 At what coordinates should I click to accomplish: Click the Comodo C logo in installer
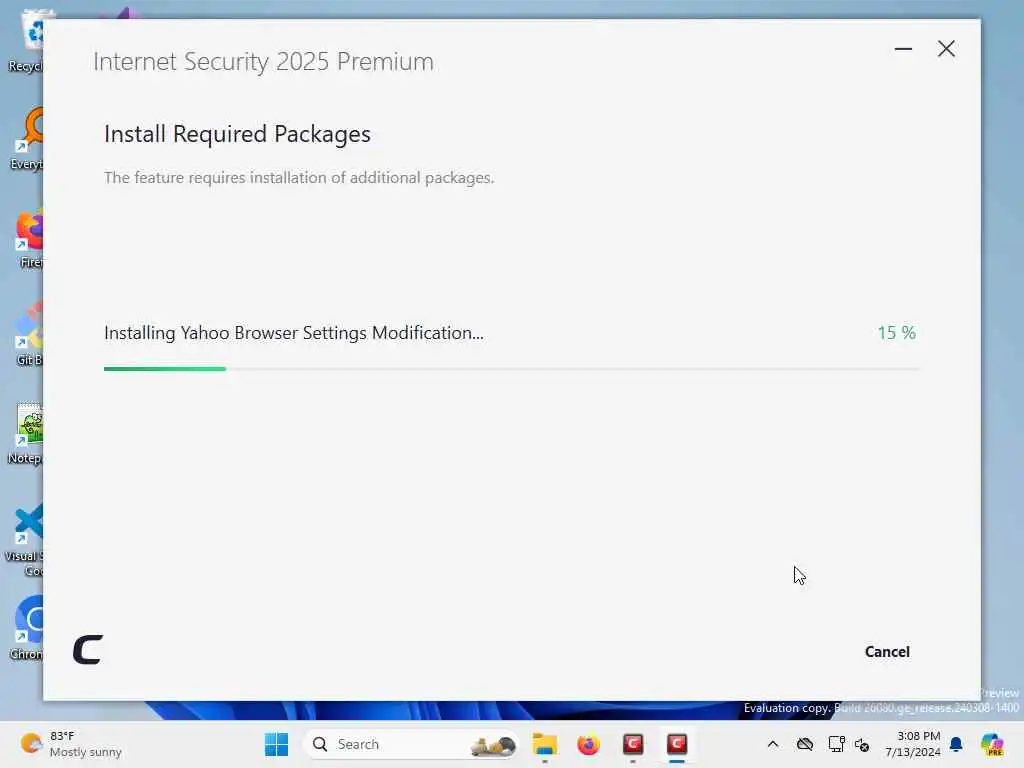click(x=88, y=649)
